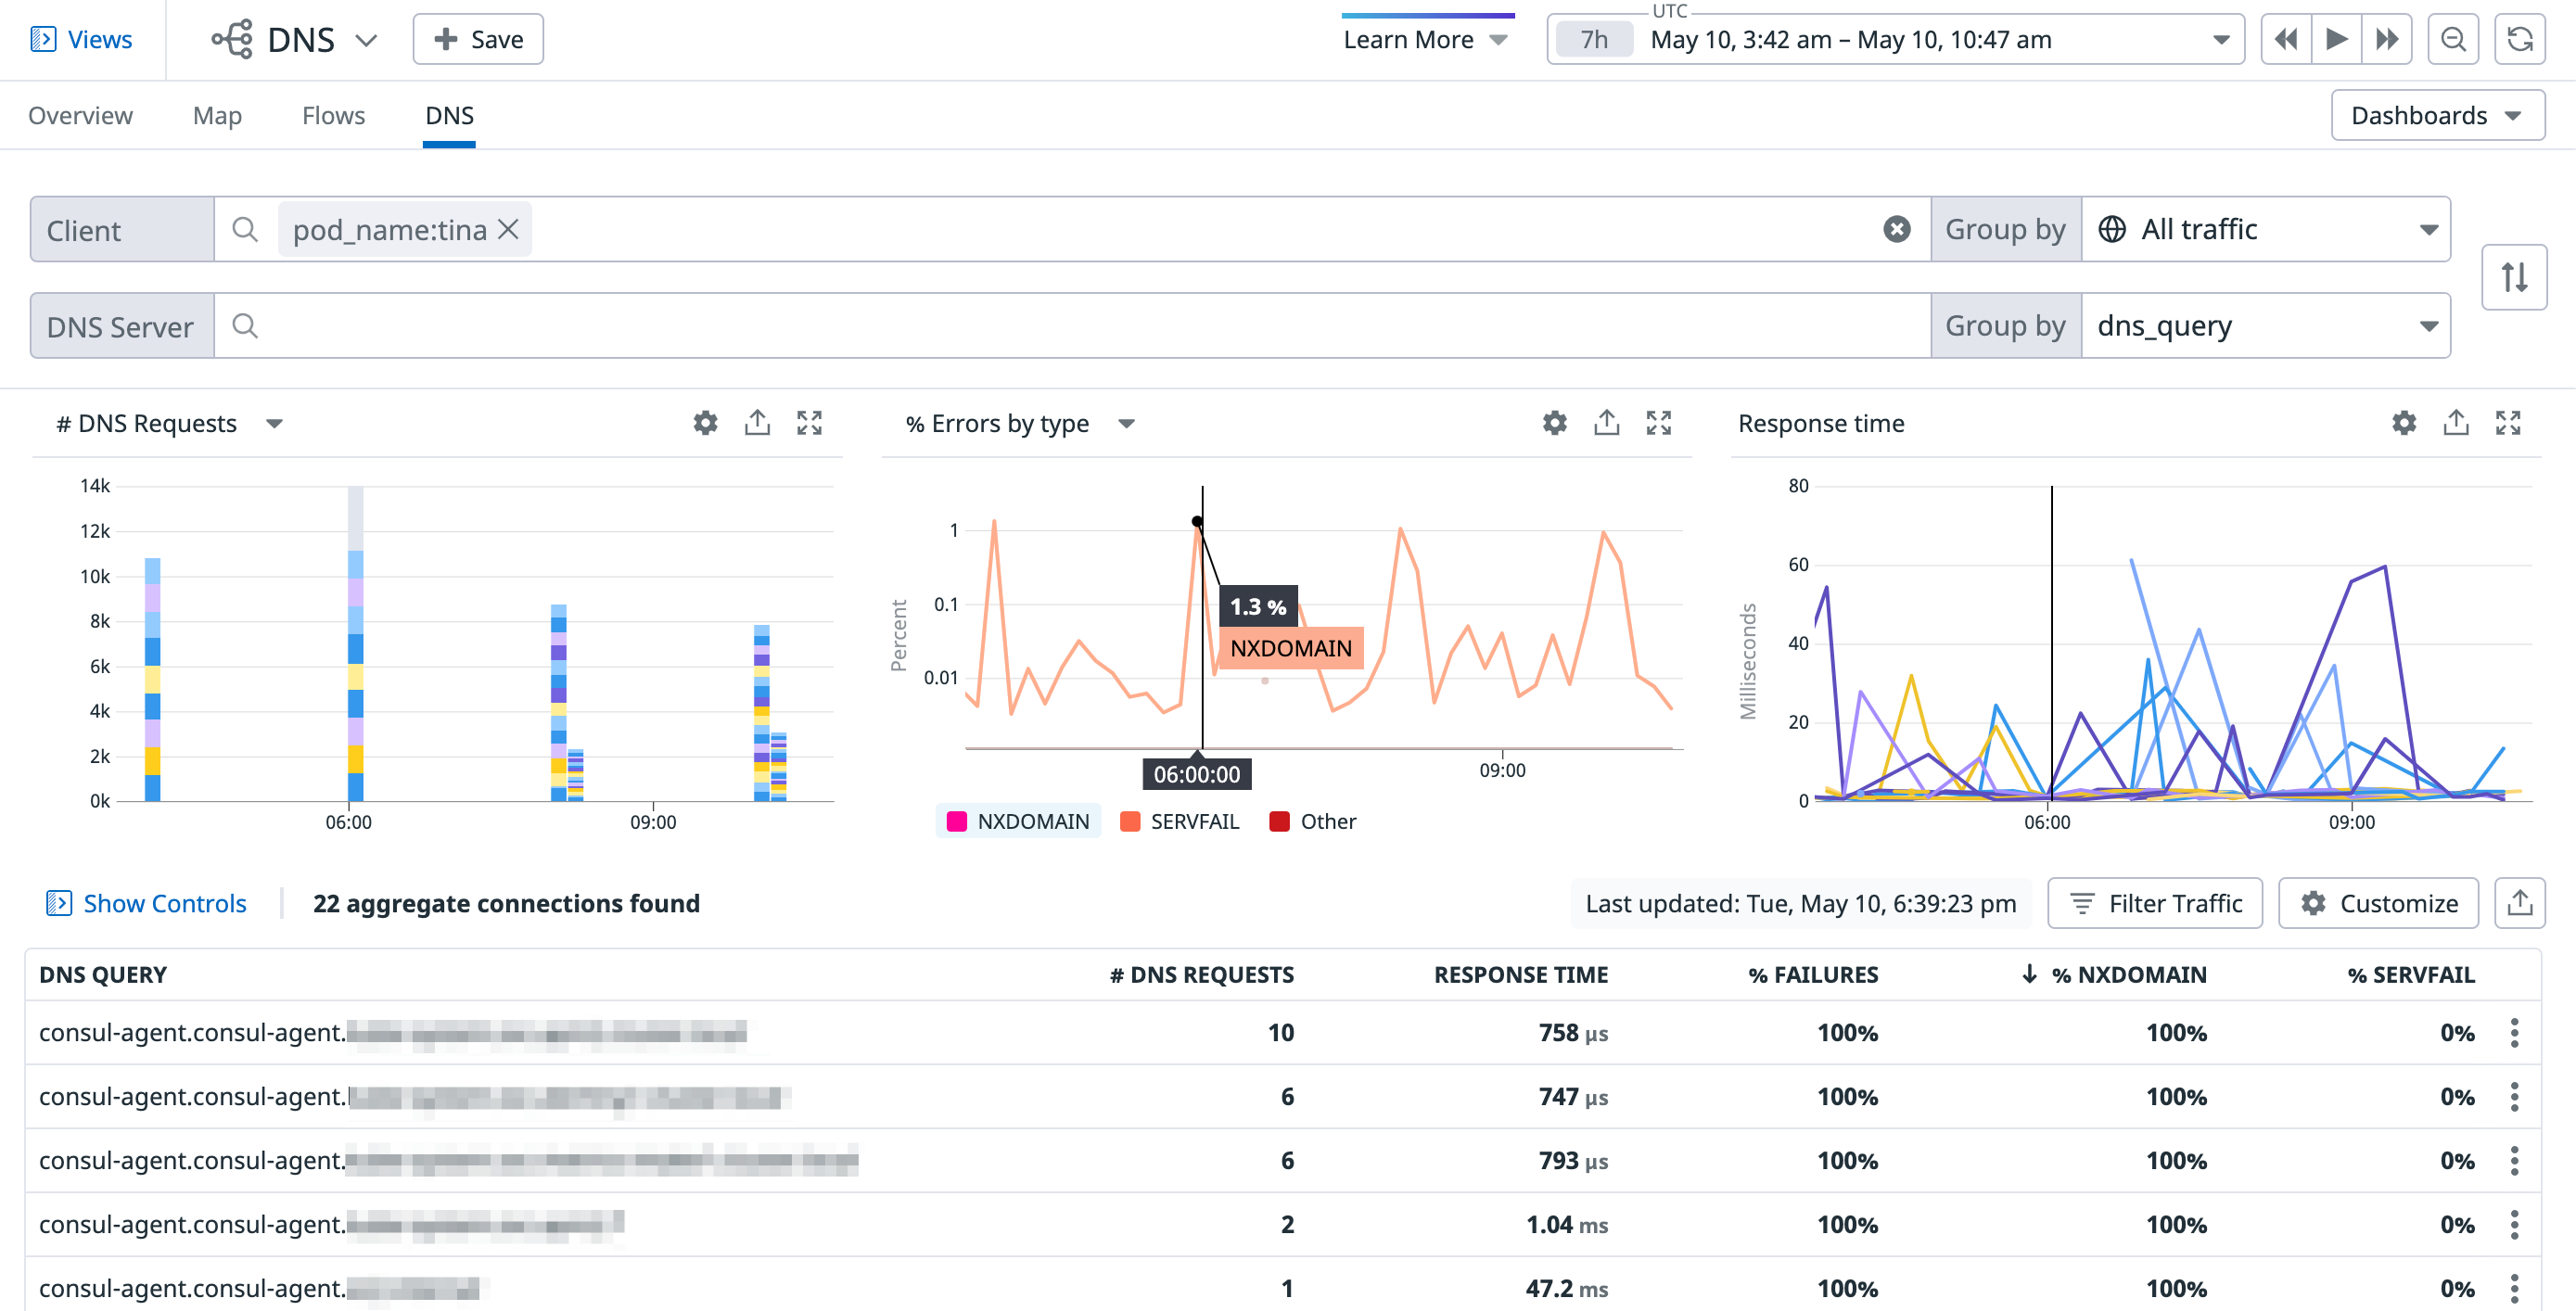Open the gear settings on # DNS Requests chart

(705, 422)
